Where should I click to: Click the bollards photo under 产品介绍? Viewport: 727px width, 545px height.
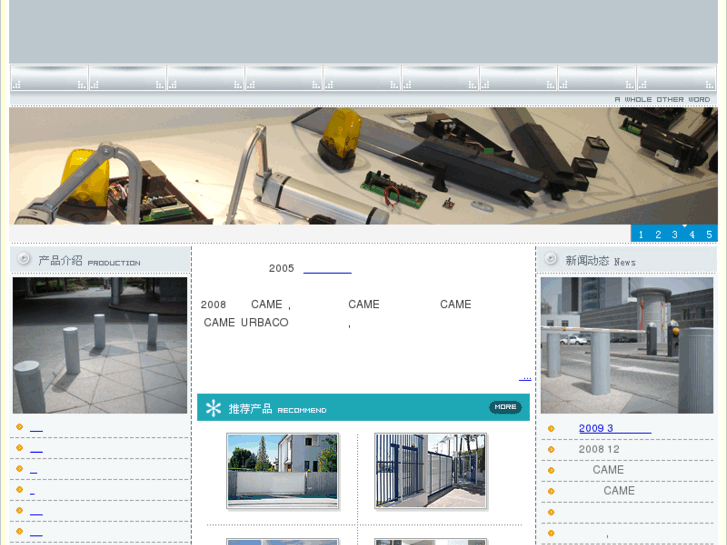tap(100, 345)
